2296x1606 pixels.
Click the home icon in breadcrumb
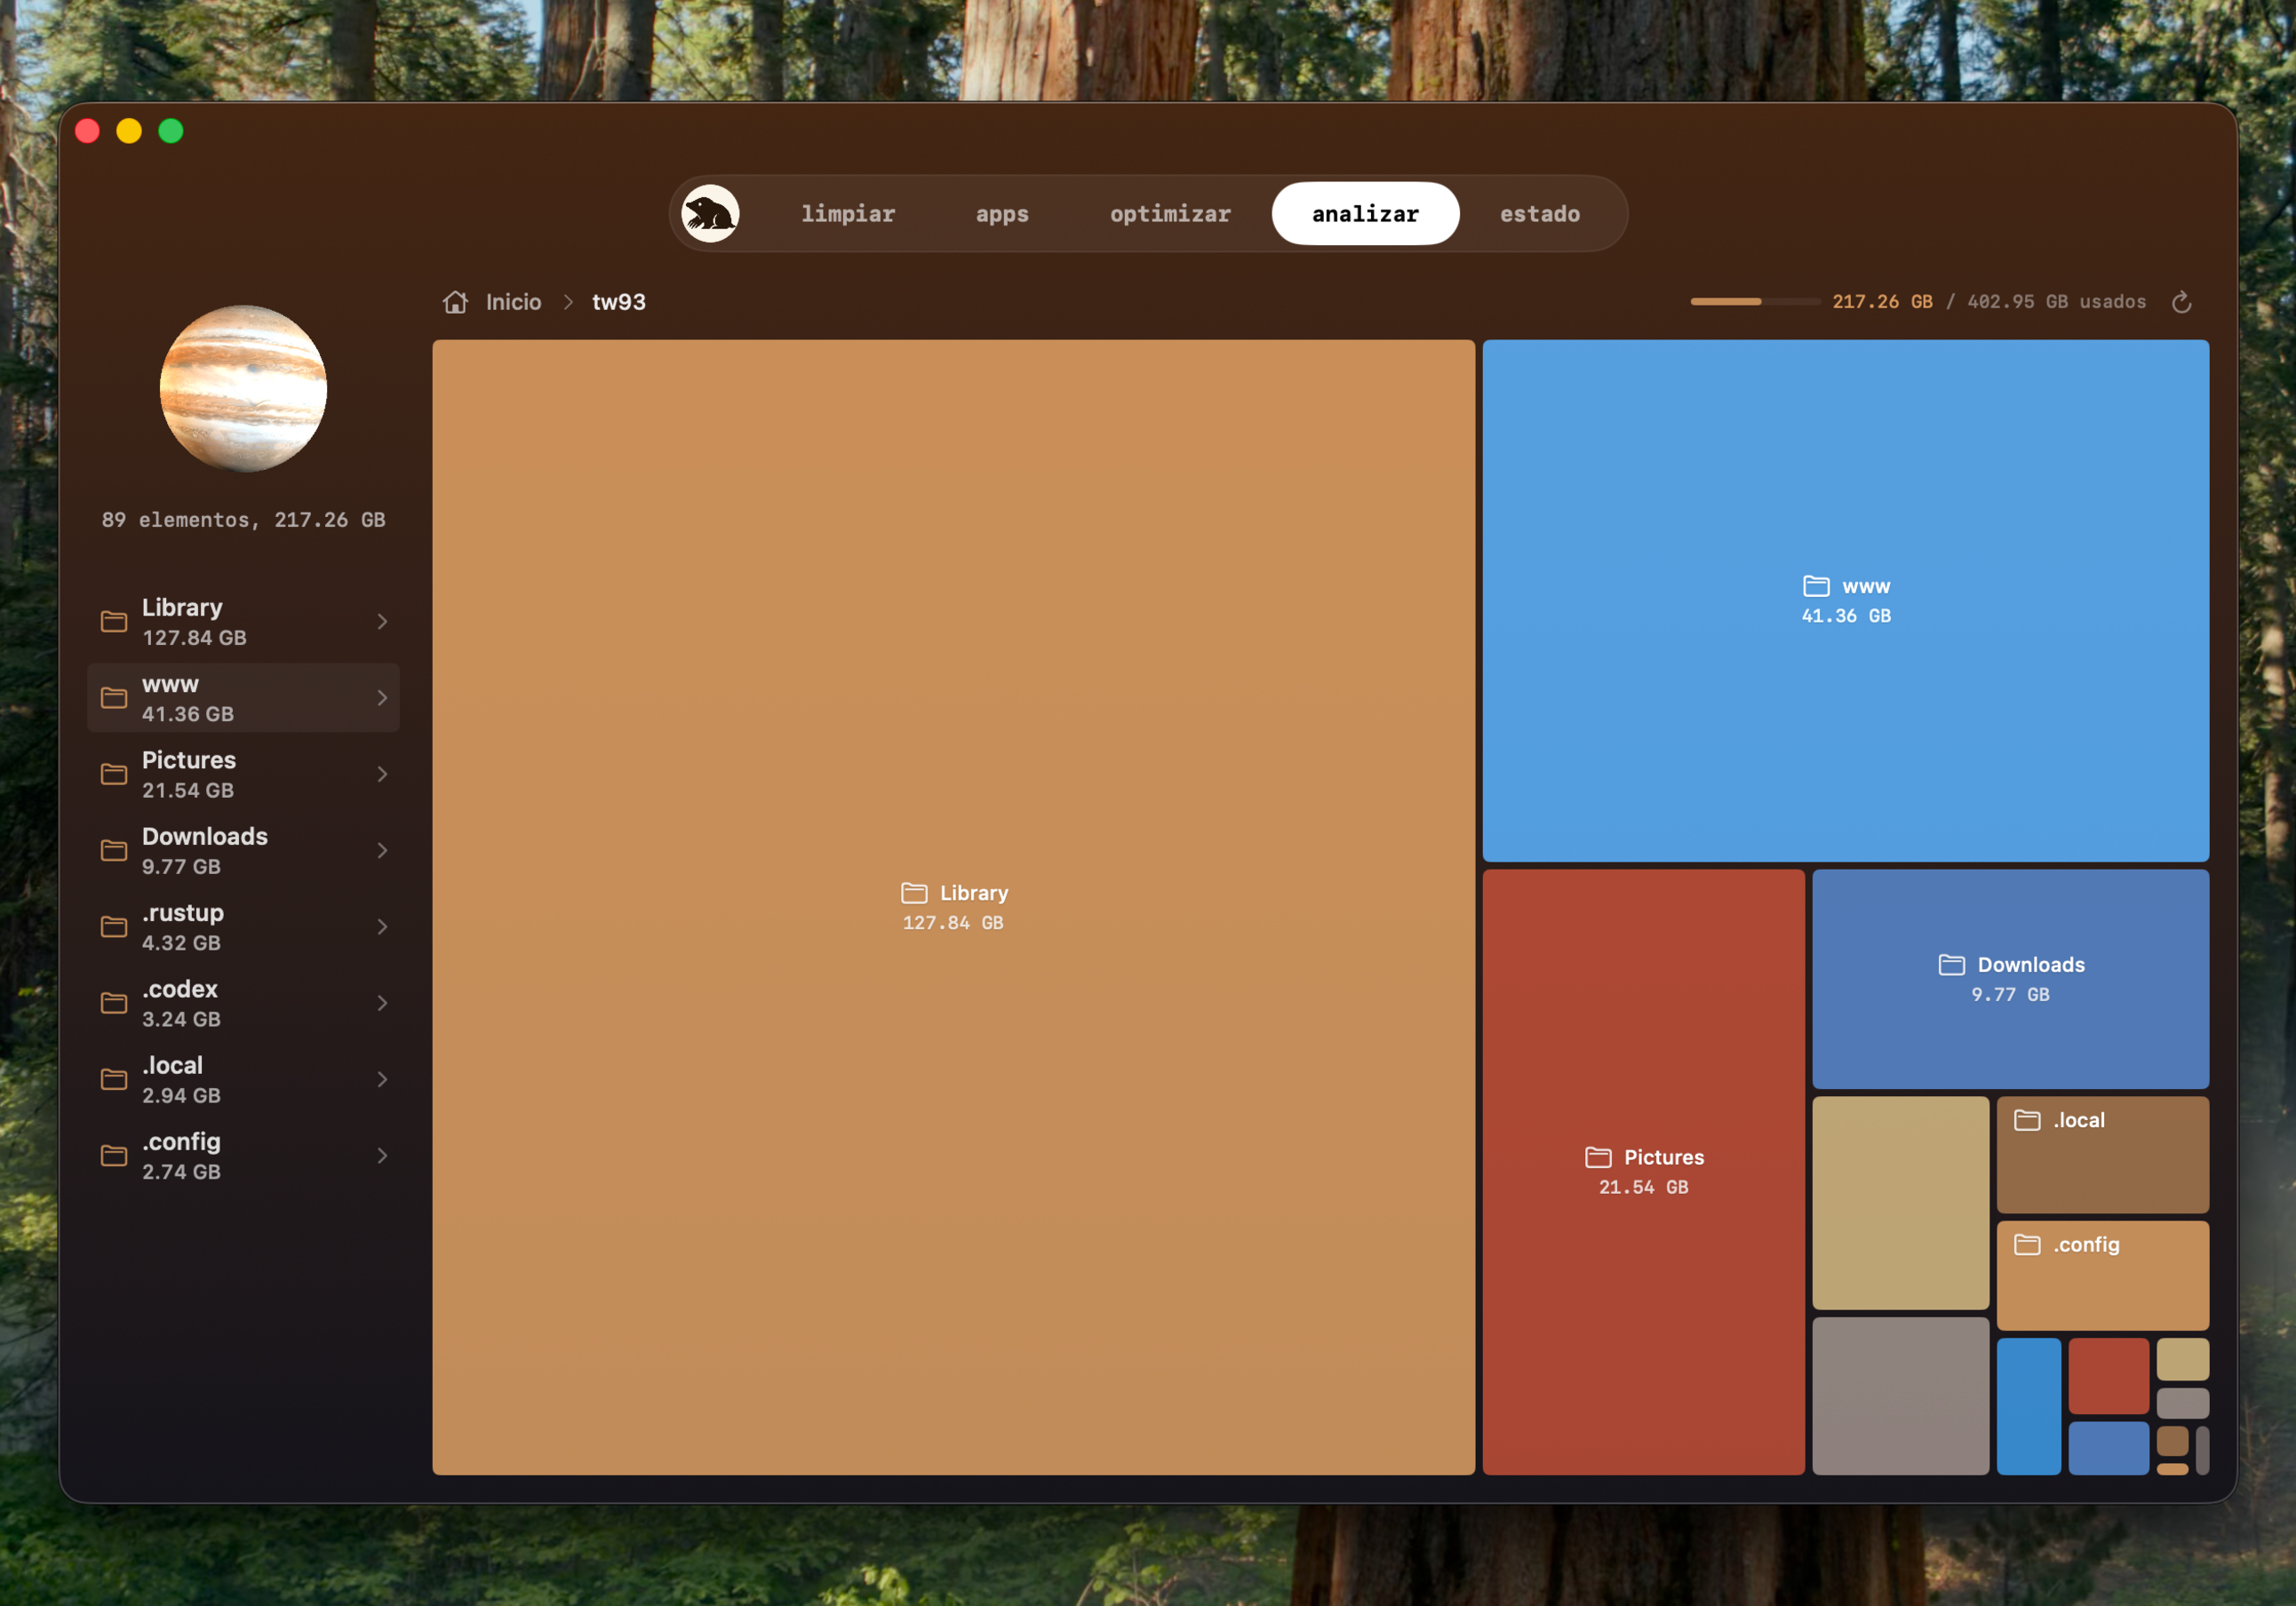click(455, 301)
